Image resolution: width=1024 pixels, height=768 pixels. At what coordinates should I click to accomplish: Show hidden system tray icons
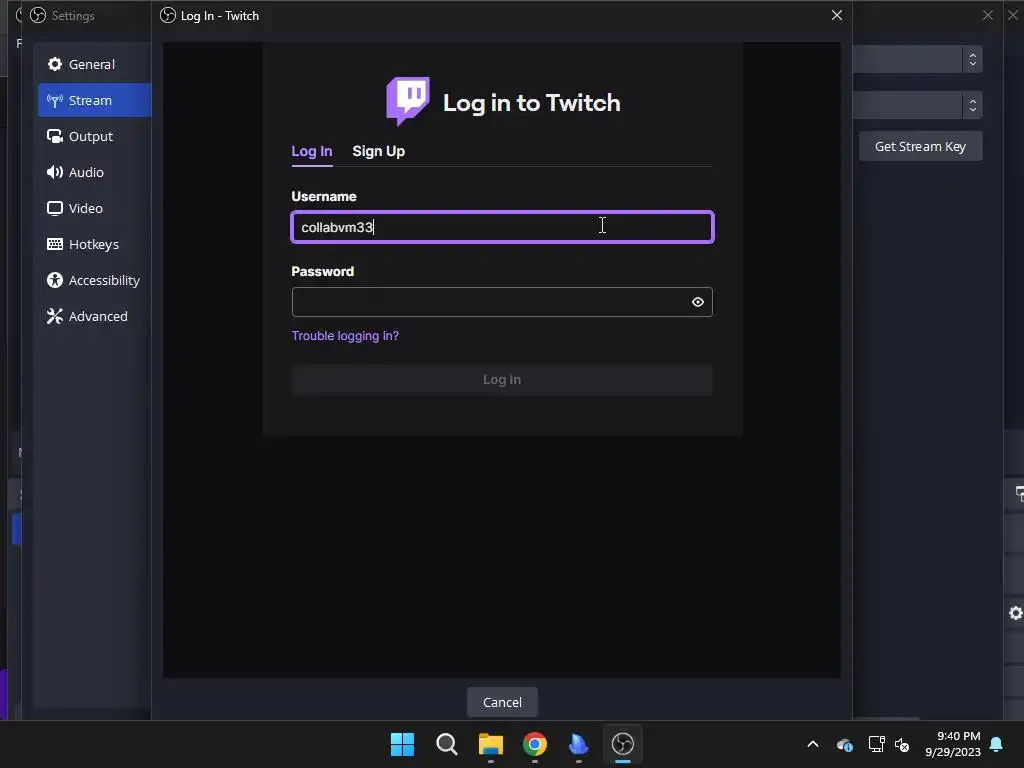[x=813, y=744]
